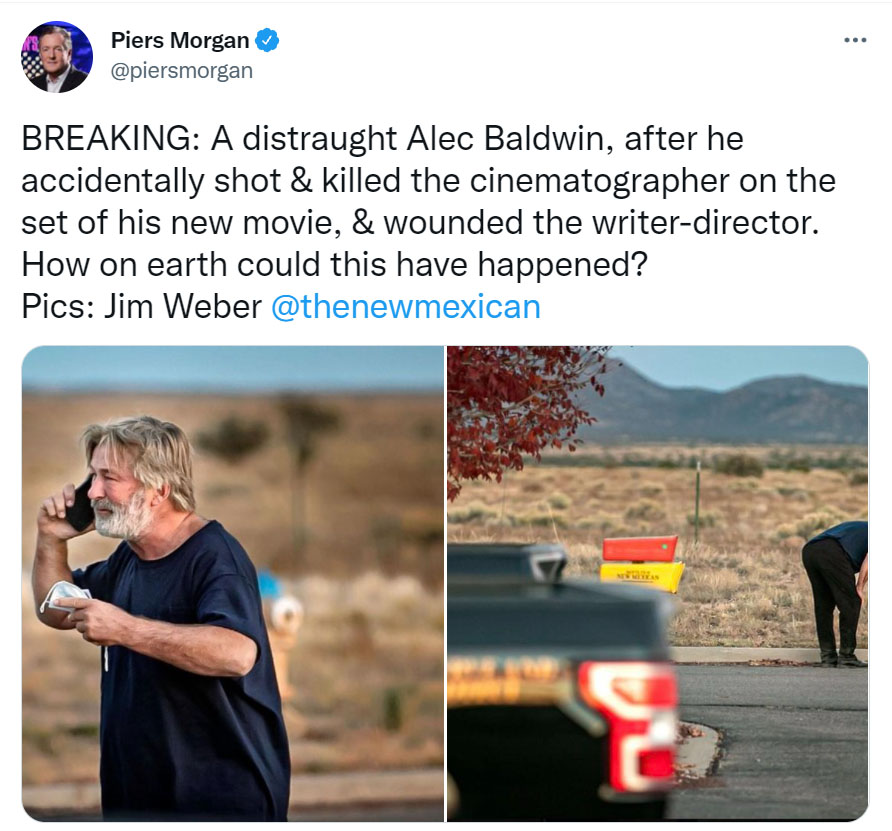Click the white face mask in man's hand
The width and height of the screenshot is (892, 831).
click(64, 597)
